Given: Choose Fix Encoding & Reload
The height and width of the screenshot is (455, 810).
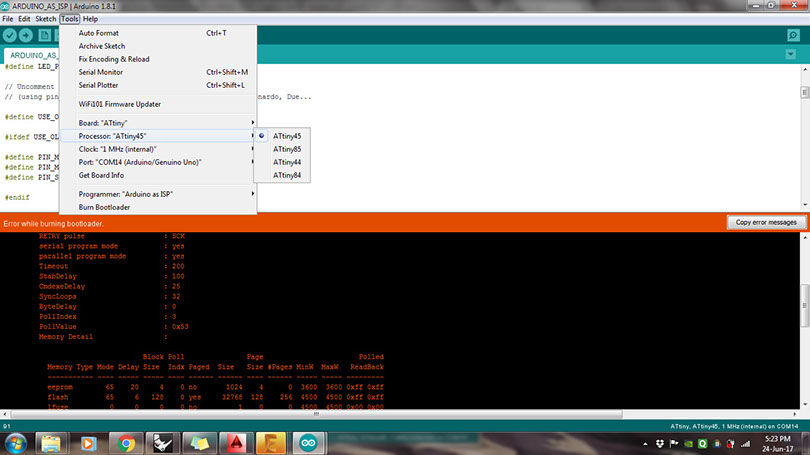Looking at the screenshot, I should tap(158, 59).
